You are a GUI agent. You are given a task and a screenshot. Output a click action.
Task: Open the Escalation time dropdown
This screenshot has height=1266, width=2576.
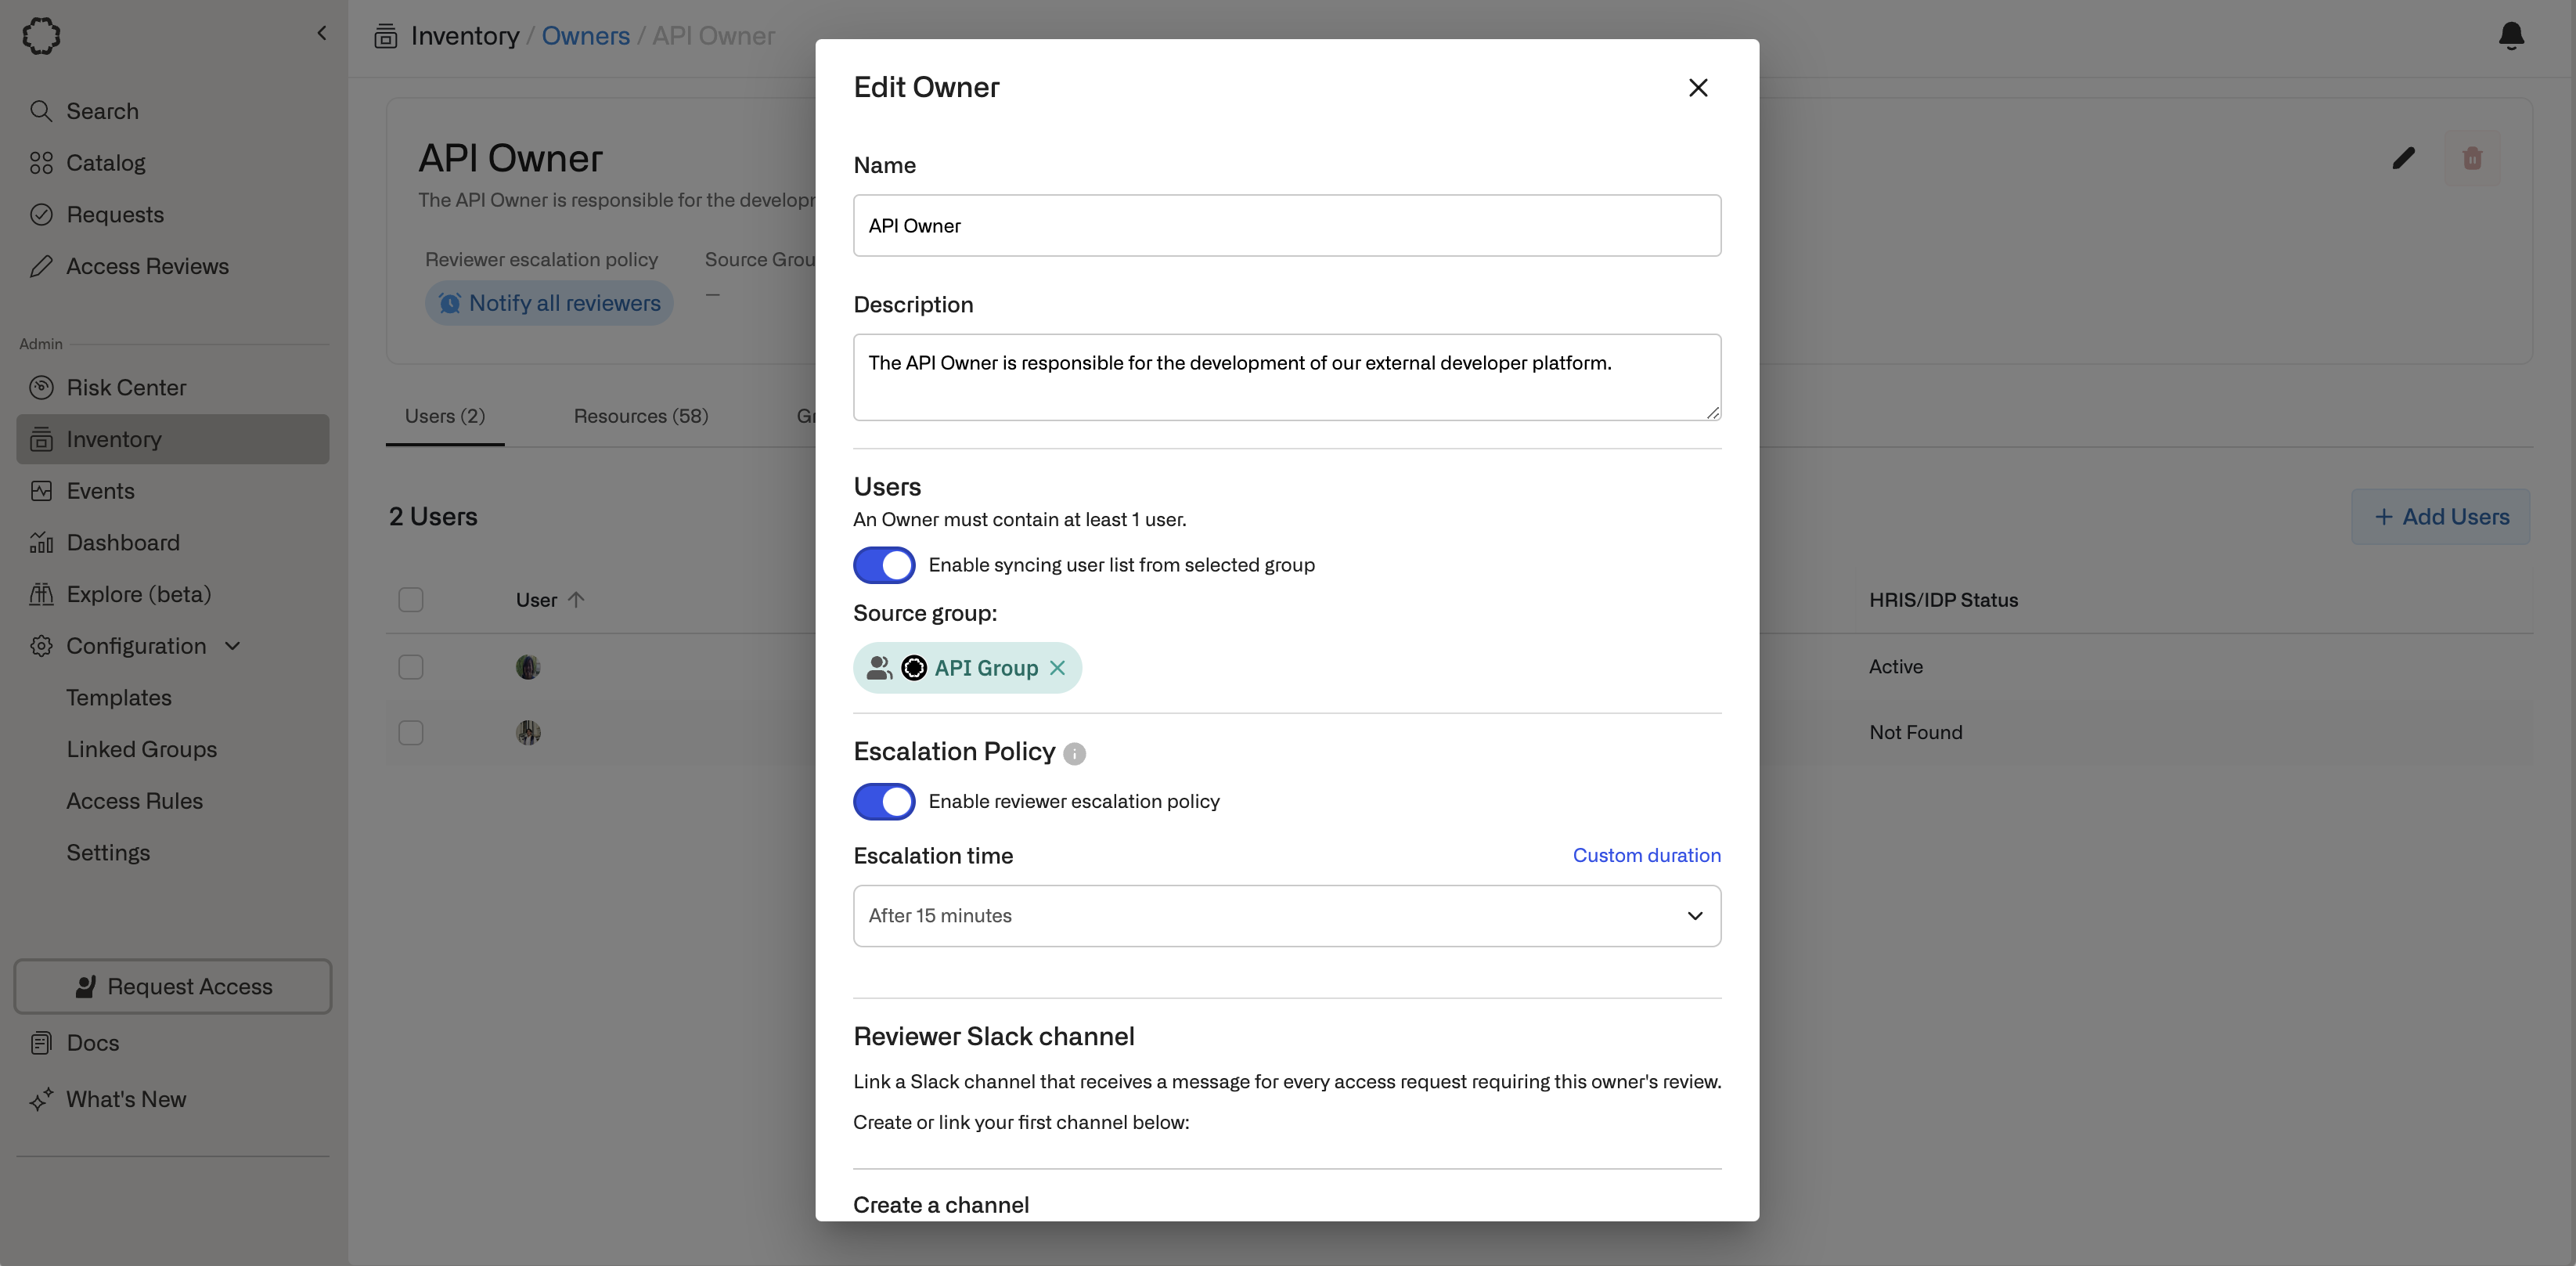tap(1286, 916)
